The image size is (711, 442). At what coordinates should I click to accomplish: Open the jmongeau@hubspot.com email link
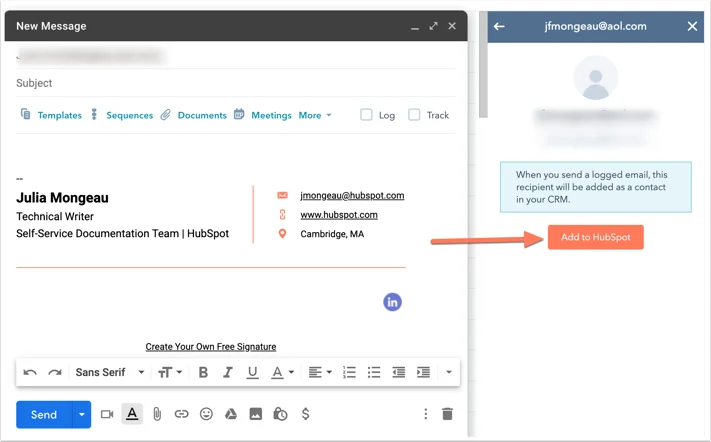click(x=352, y=195)
